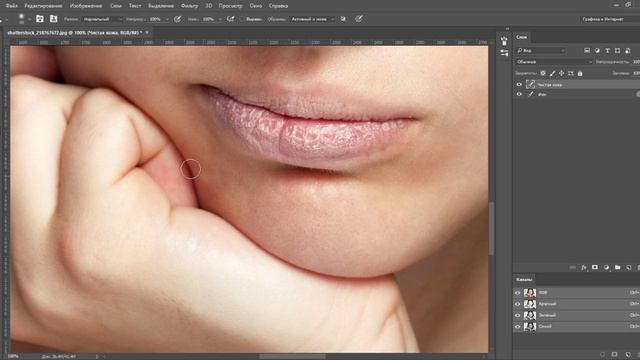
Task: Lock image pixels brush icon in Layers panel
Action: point(552,73)
